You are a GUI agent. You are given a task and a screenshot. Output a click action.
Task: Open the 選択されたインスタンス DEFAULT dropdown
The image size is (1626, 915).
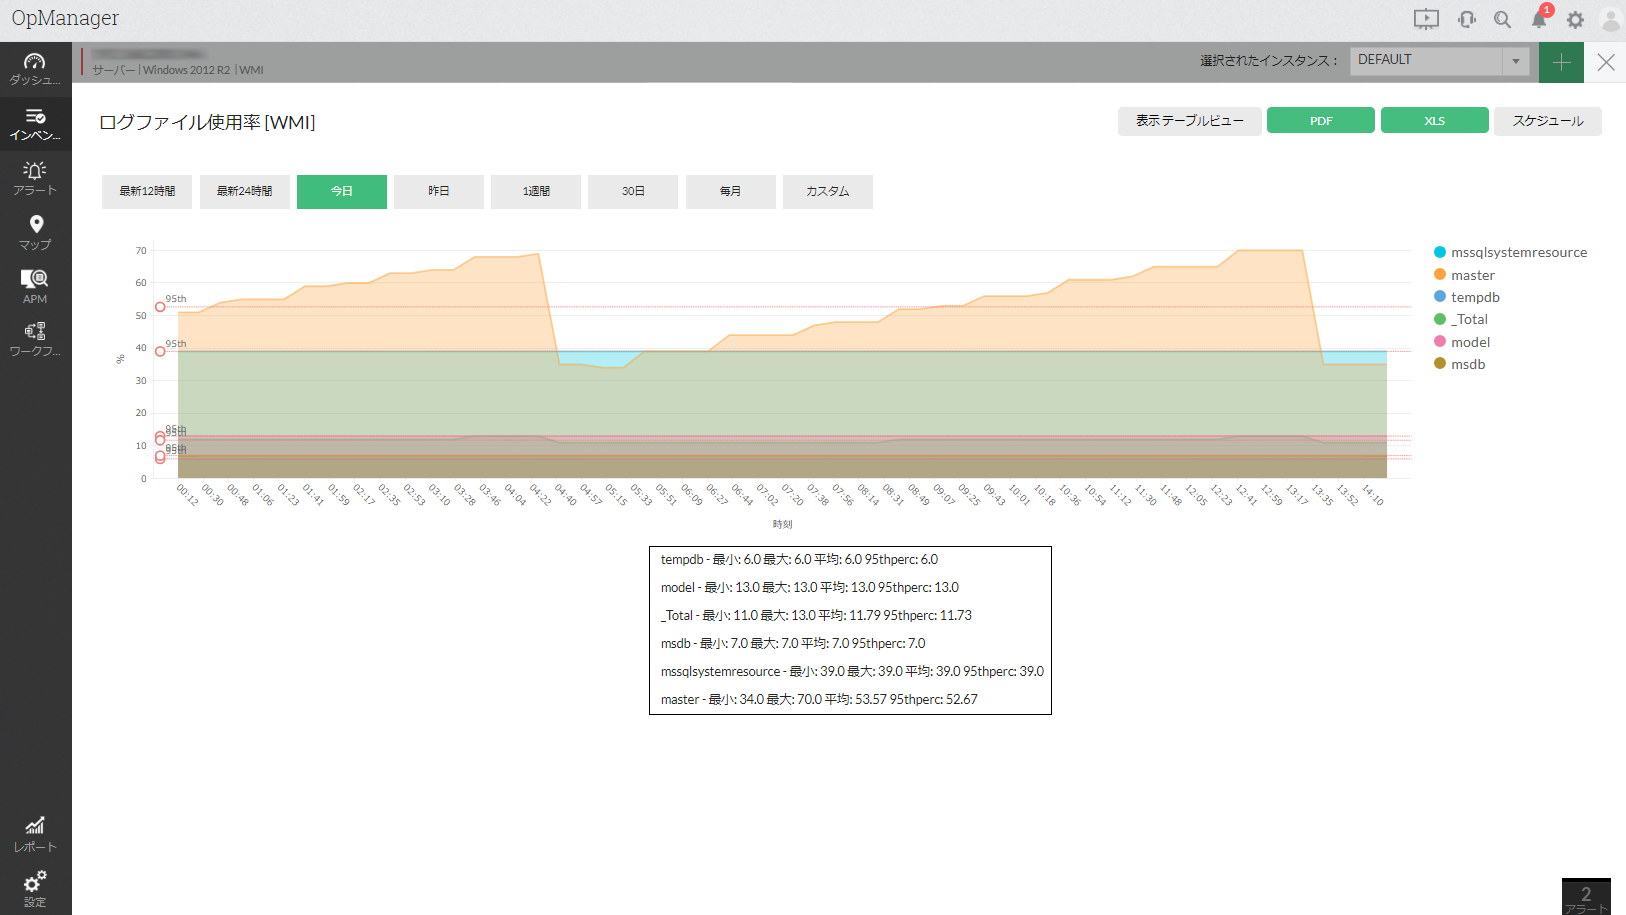(1438, 60)
